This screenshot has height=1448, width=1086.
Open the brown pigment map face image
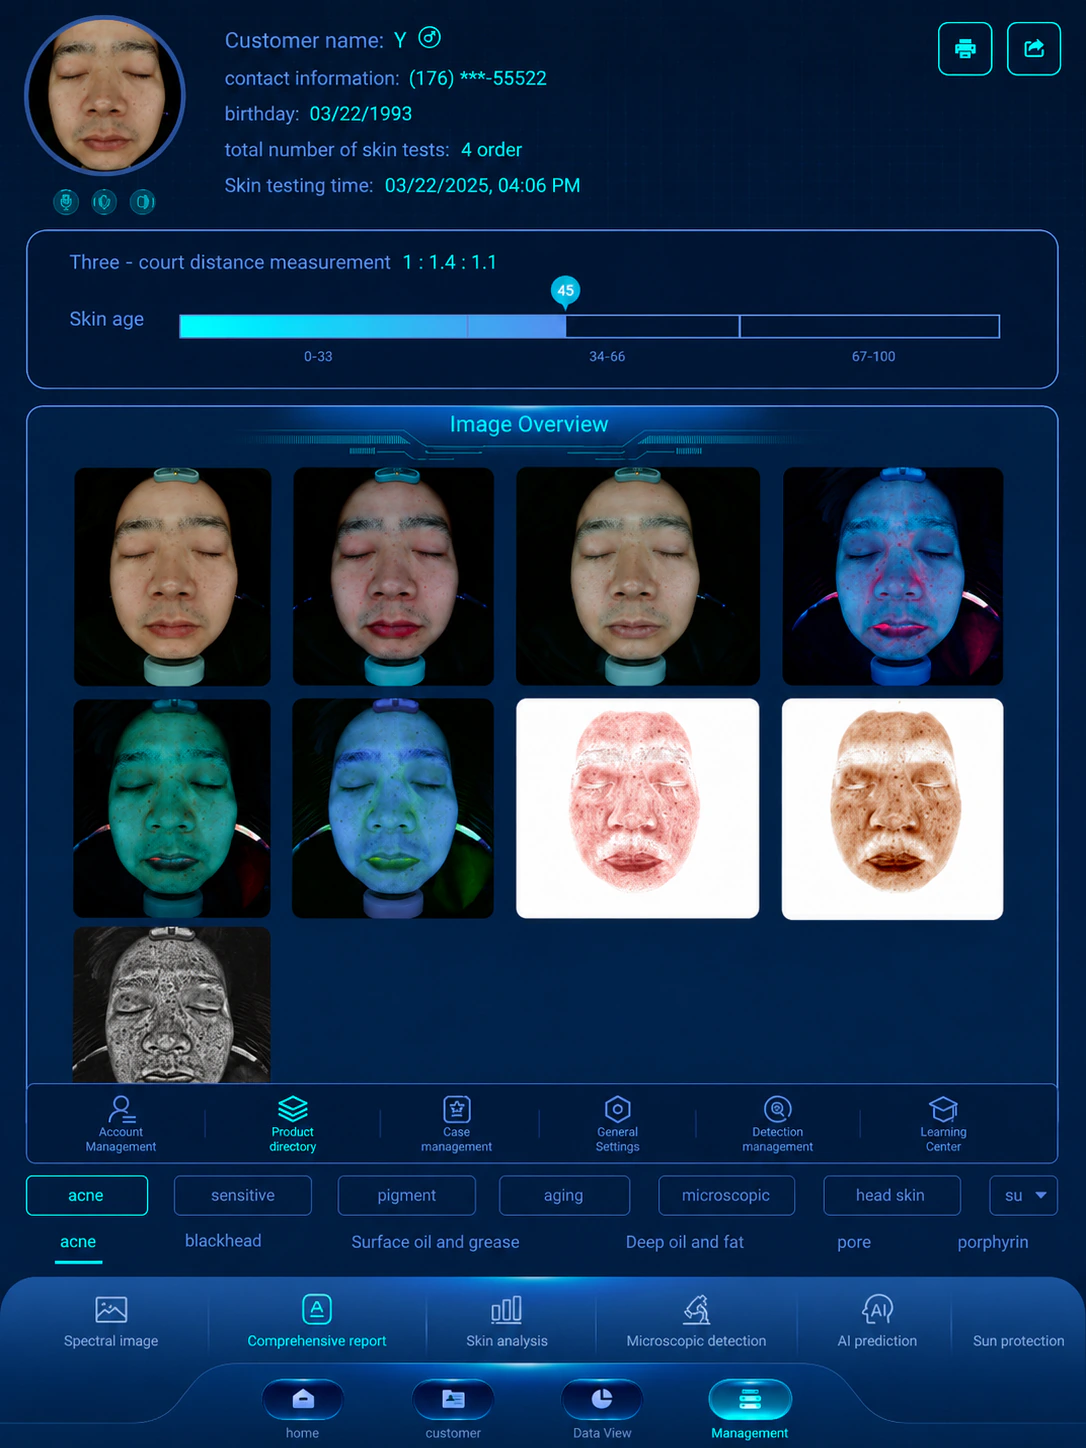click(x=893, y=809)
